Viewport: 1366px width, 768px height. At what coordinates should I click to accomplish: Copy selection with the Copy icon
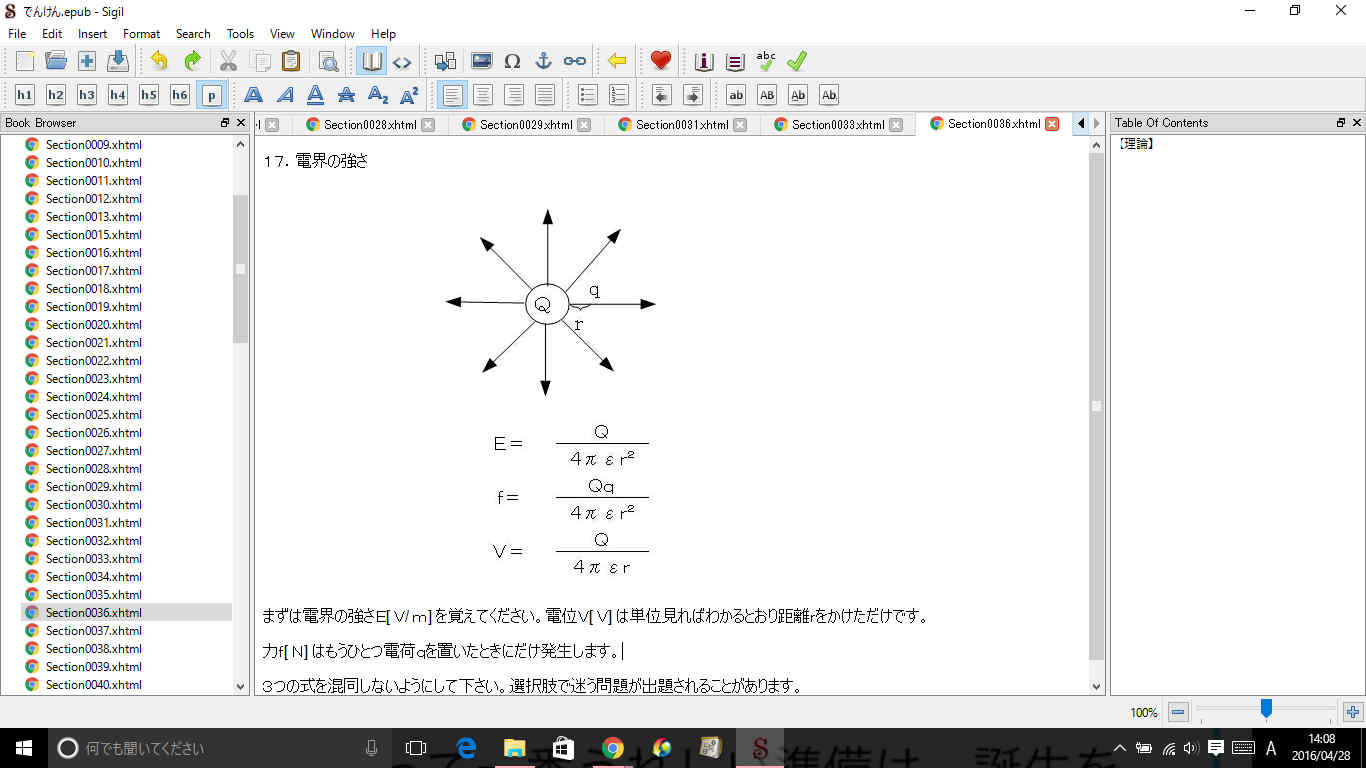click(260, 61)
